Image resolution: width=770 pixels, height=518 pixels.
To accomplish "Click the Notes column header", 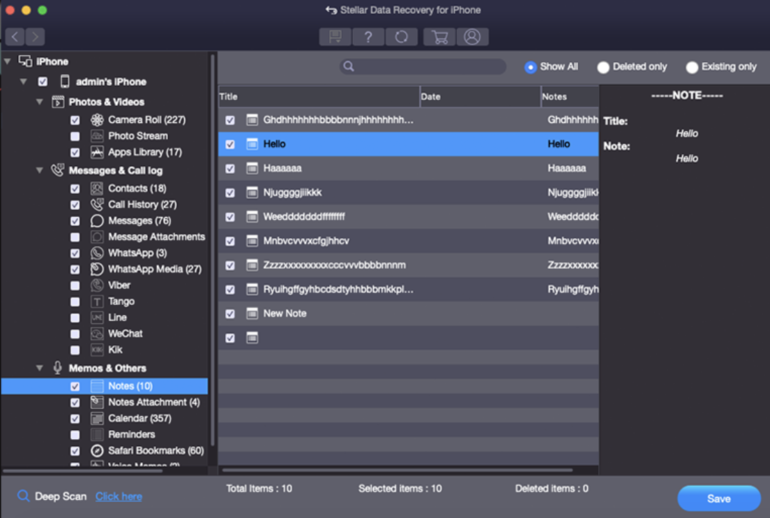I will 570,97.
